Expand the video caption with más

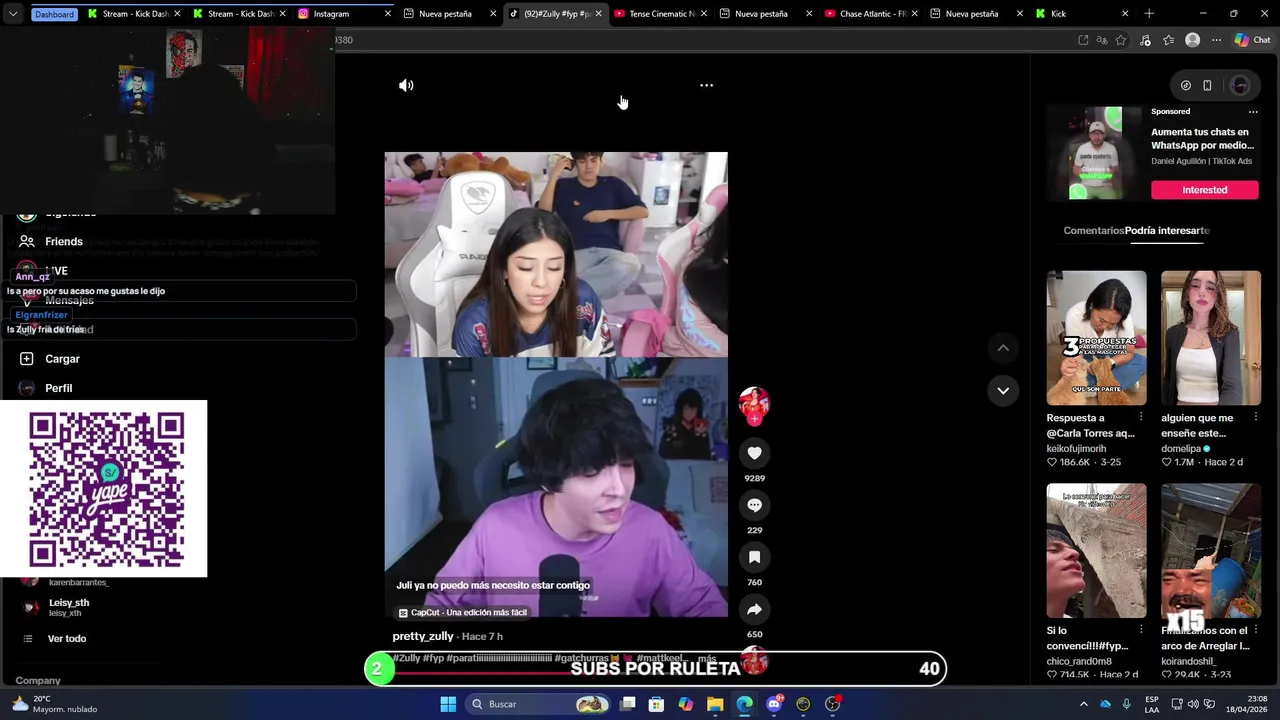(706, 658)
